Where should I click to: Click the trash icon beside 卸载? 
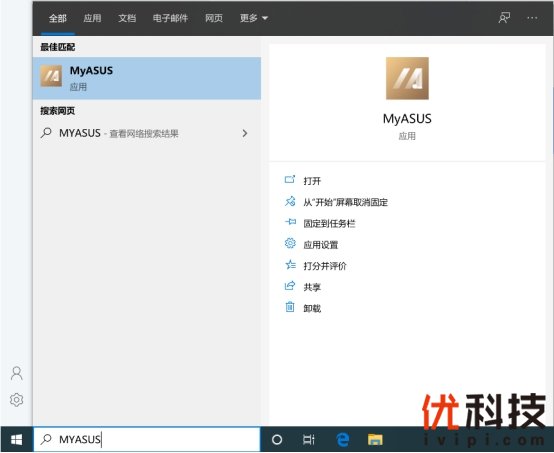[290, 307]
